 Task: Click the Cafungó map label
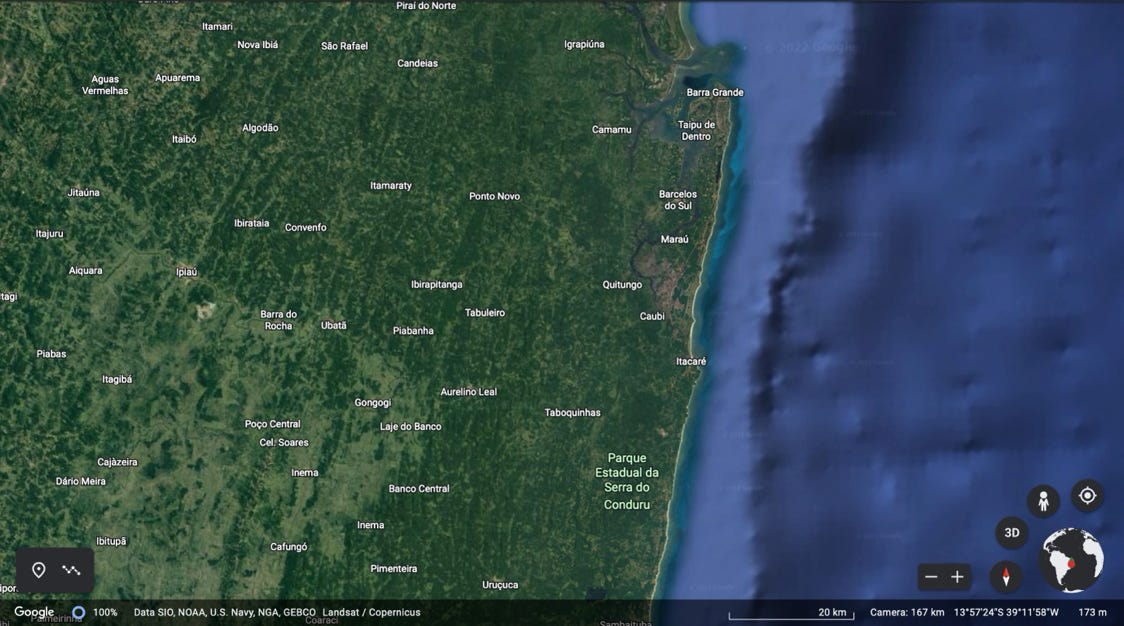click(289, 547)
